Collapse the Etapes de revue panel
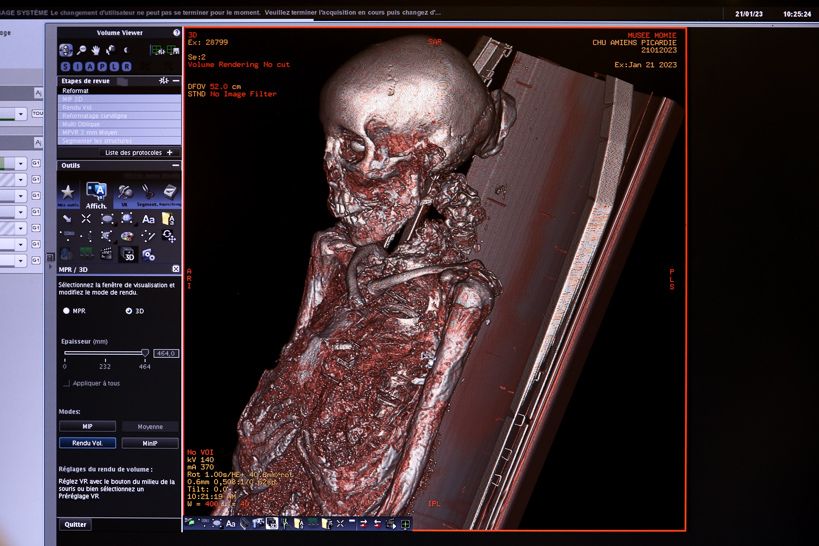819x546 pixels. pyautogui.click(x=176, y=81)
